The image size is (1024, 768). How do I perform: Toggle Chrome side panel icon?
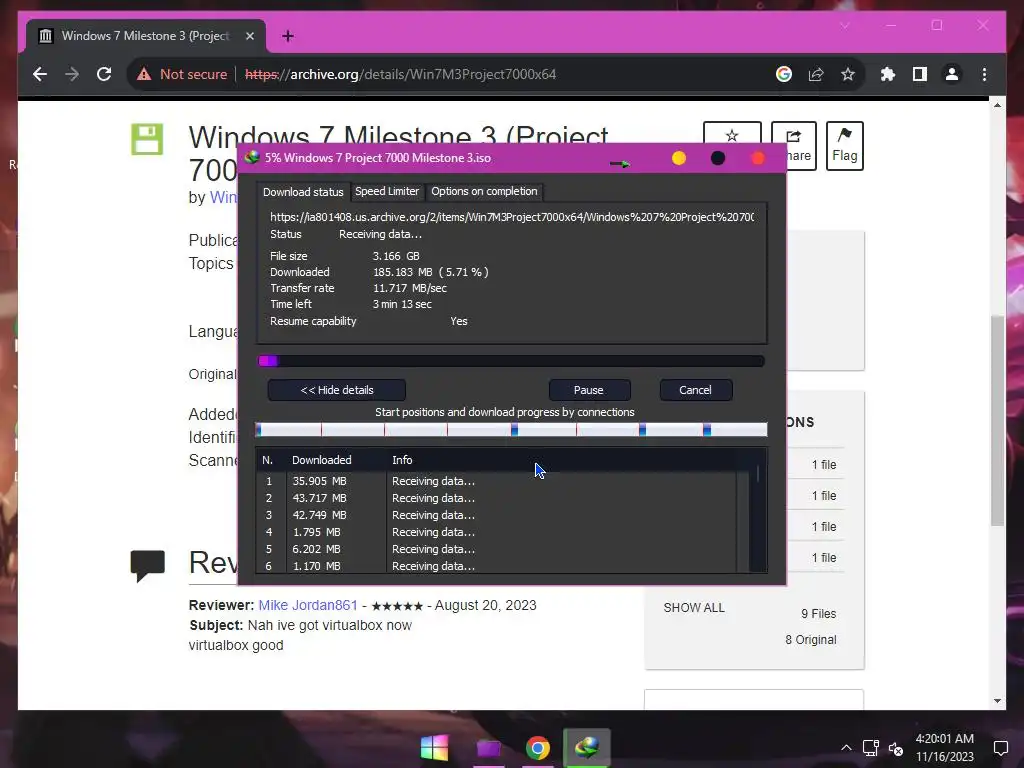920,74
